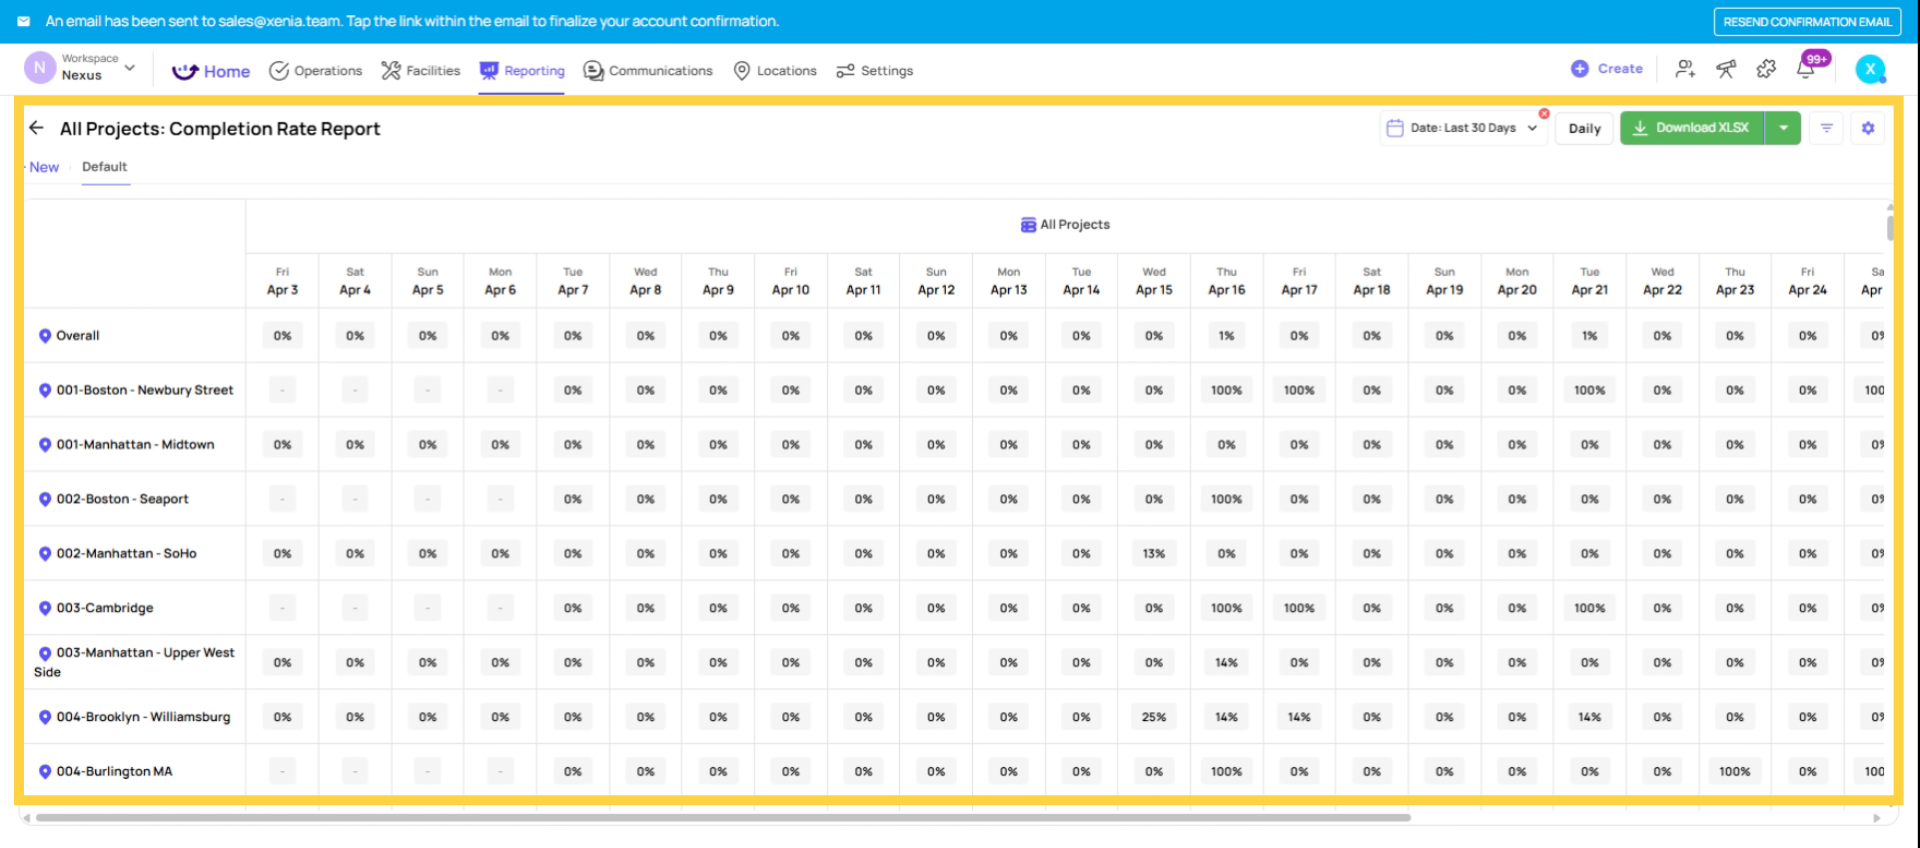1920x848 pixels.
Task: Click 14% cell for 003-Manhattan Upper West Side
Action: 1227,663
